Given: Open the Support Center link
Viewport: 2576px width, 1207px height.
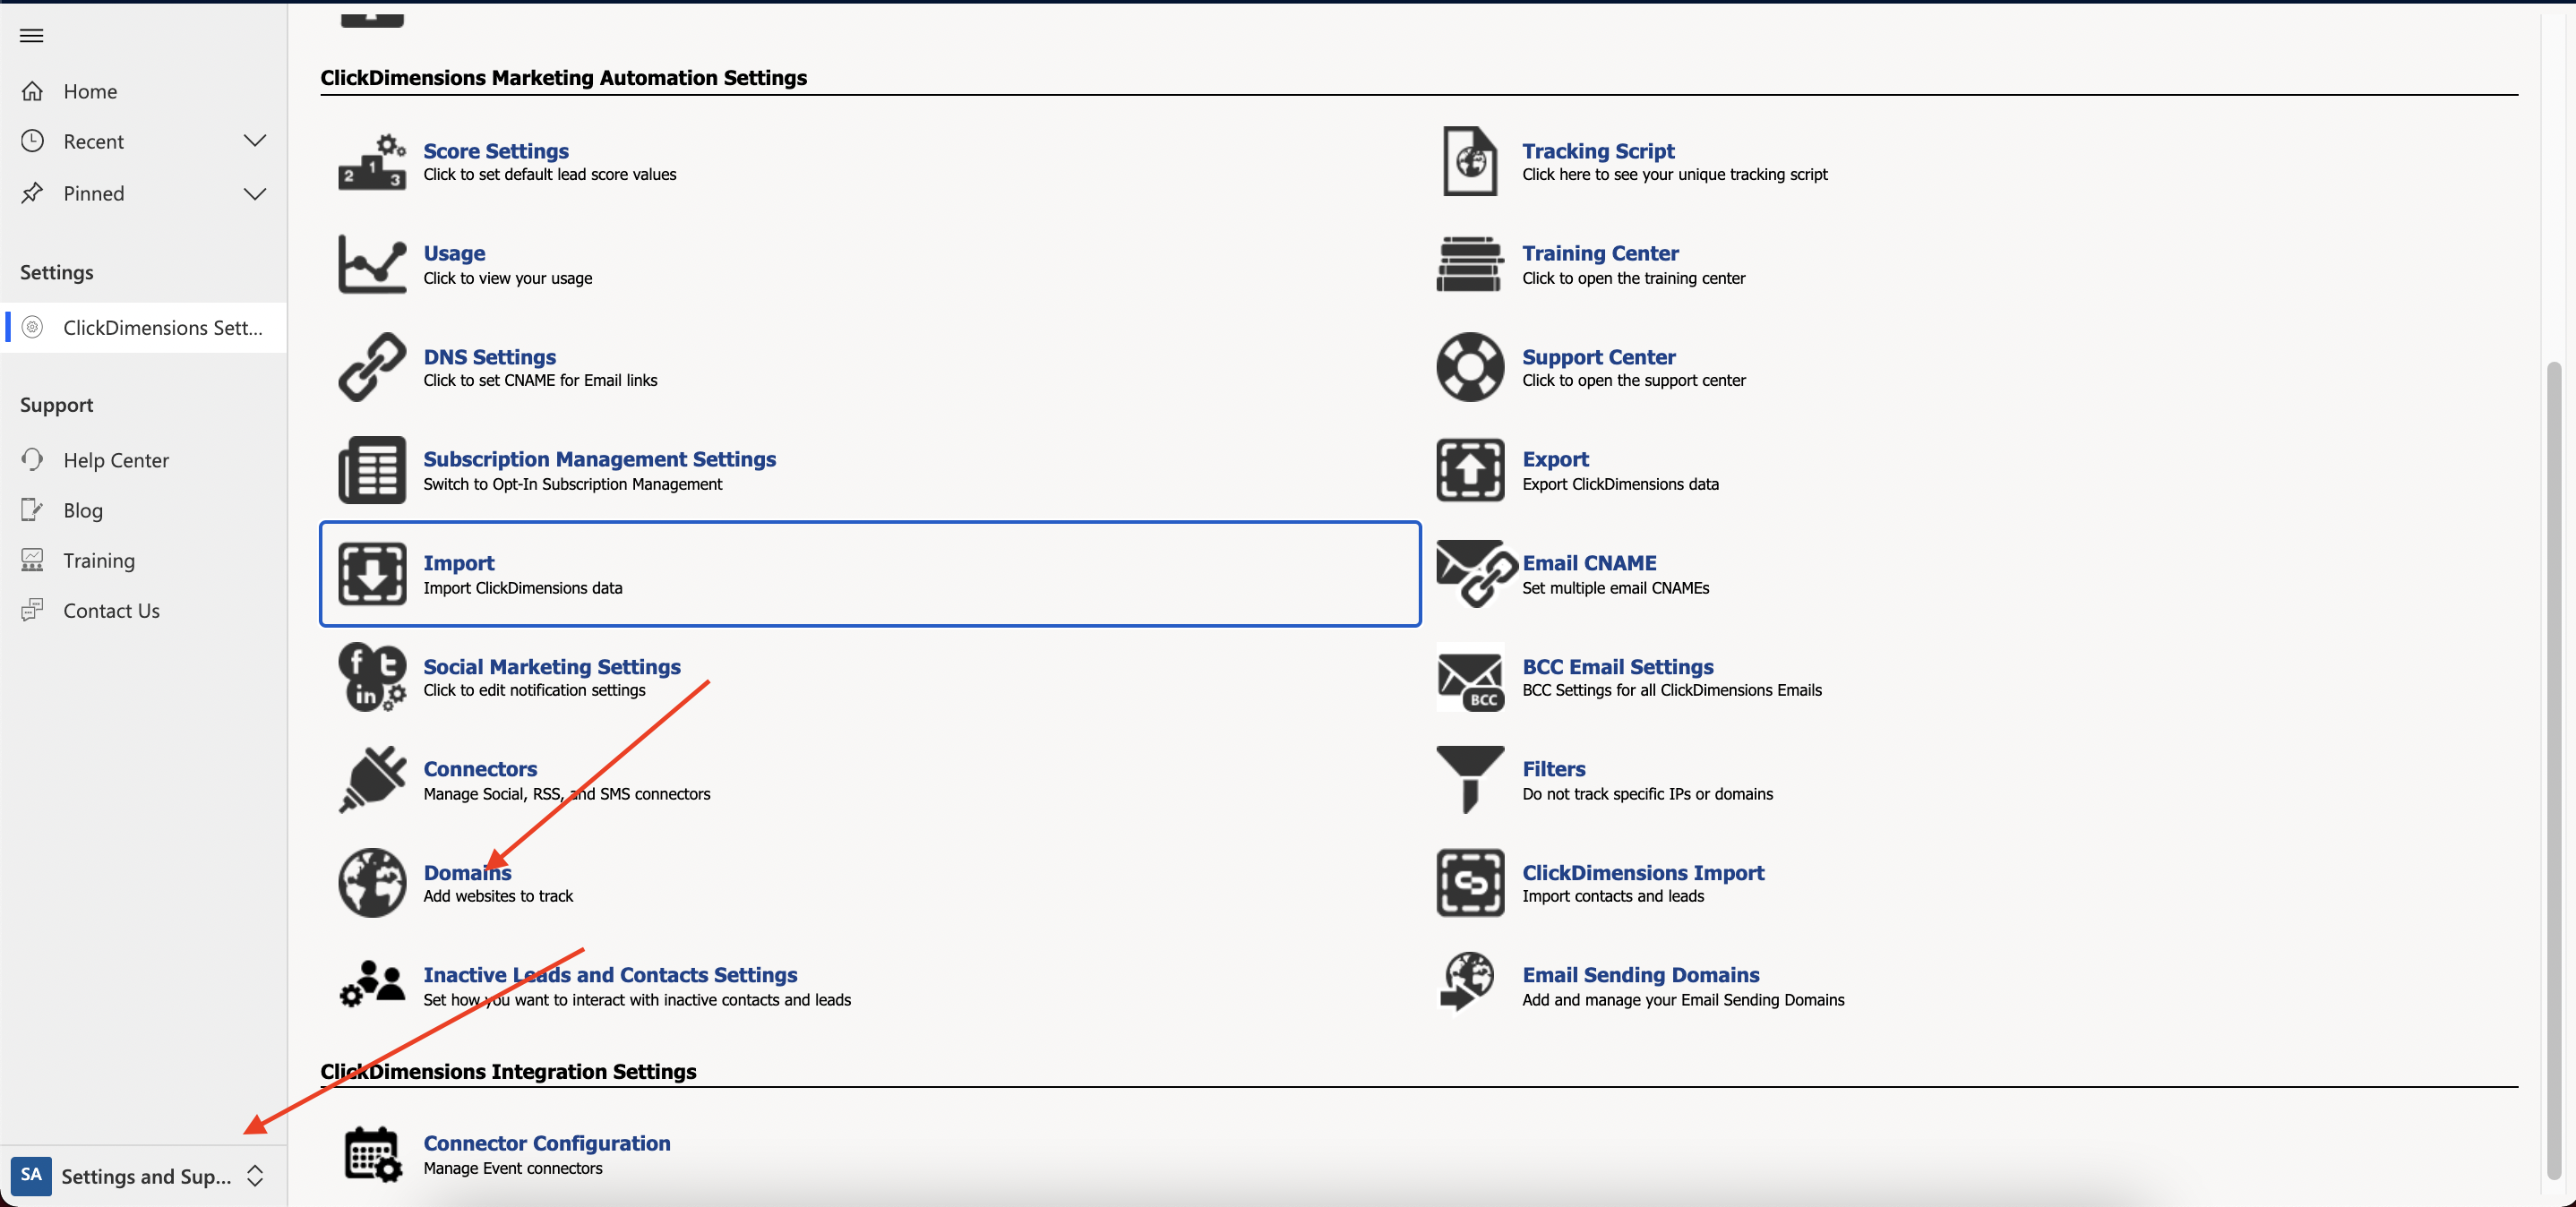Looking at the screenshot, I should [1598, 357].
